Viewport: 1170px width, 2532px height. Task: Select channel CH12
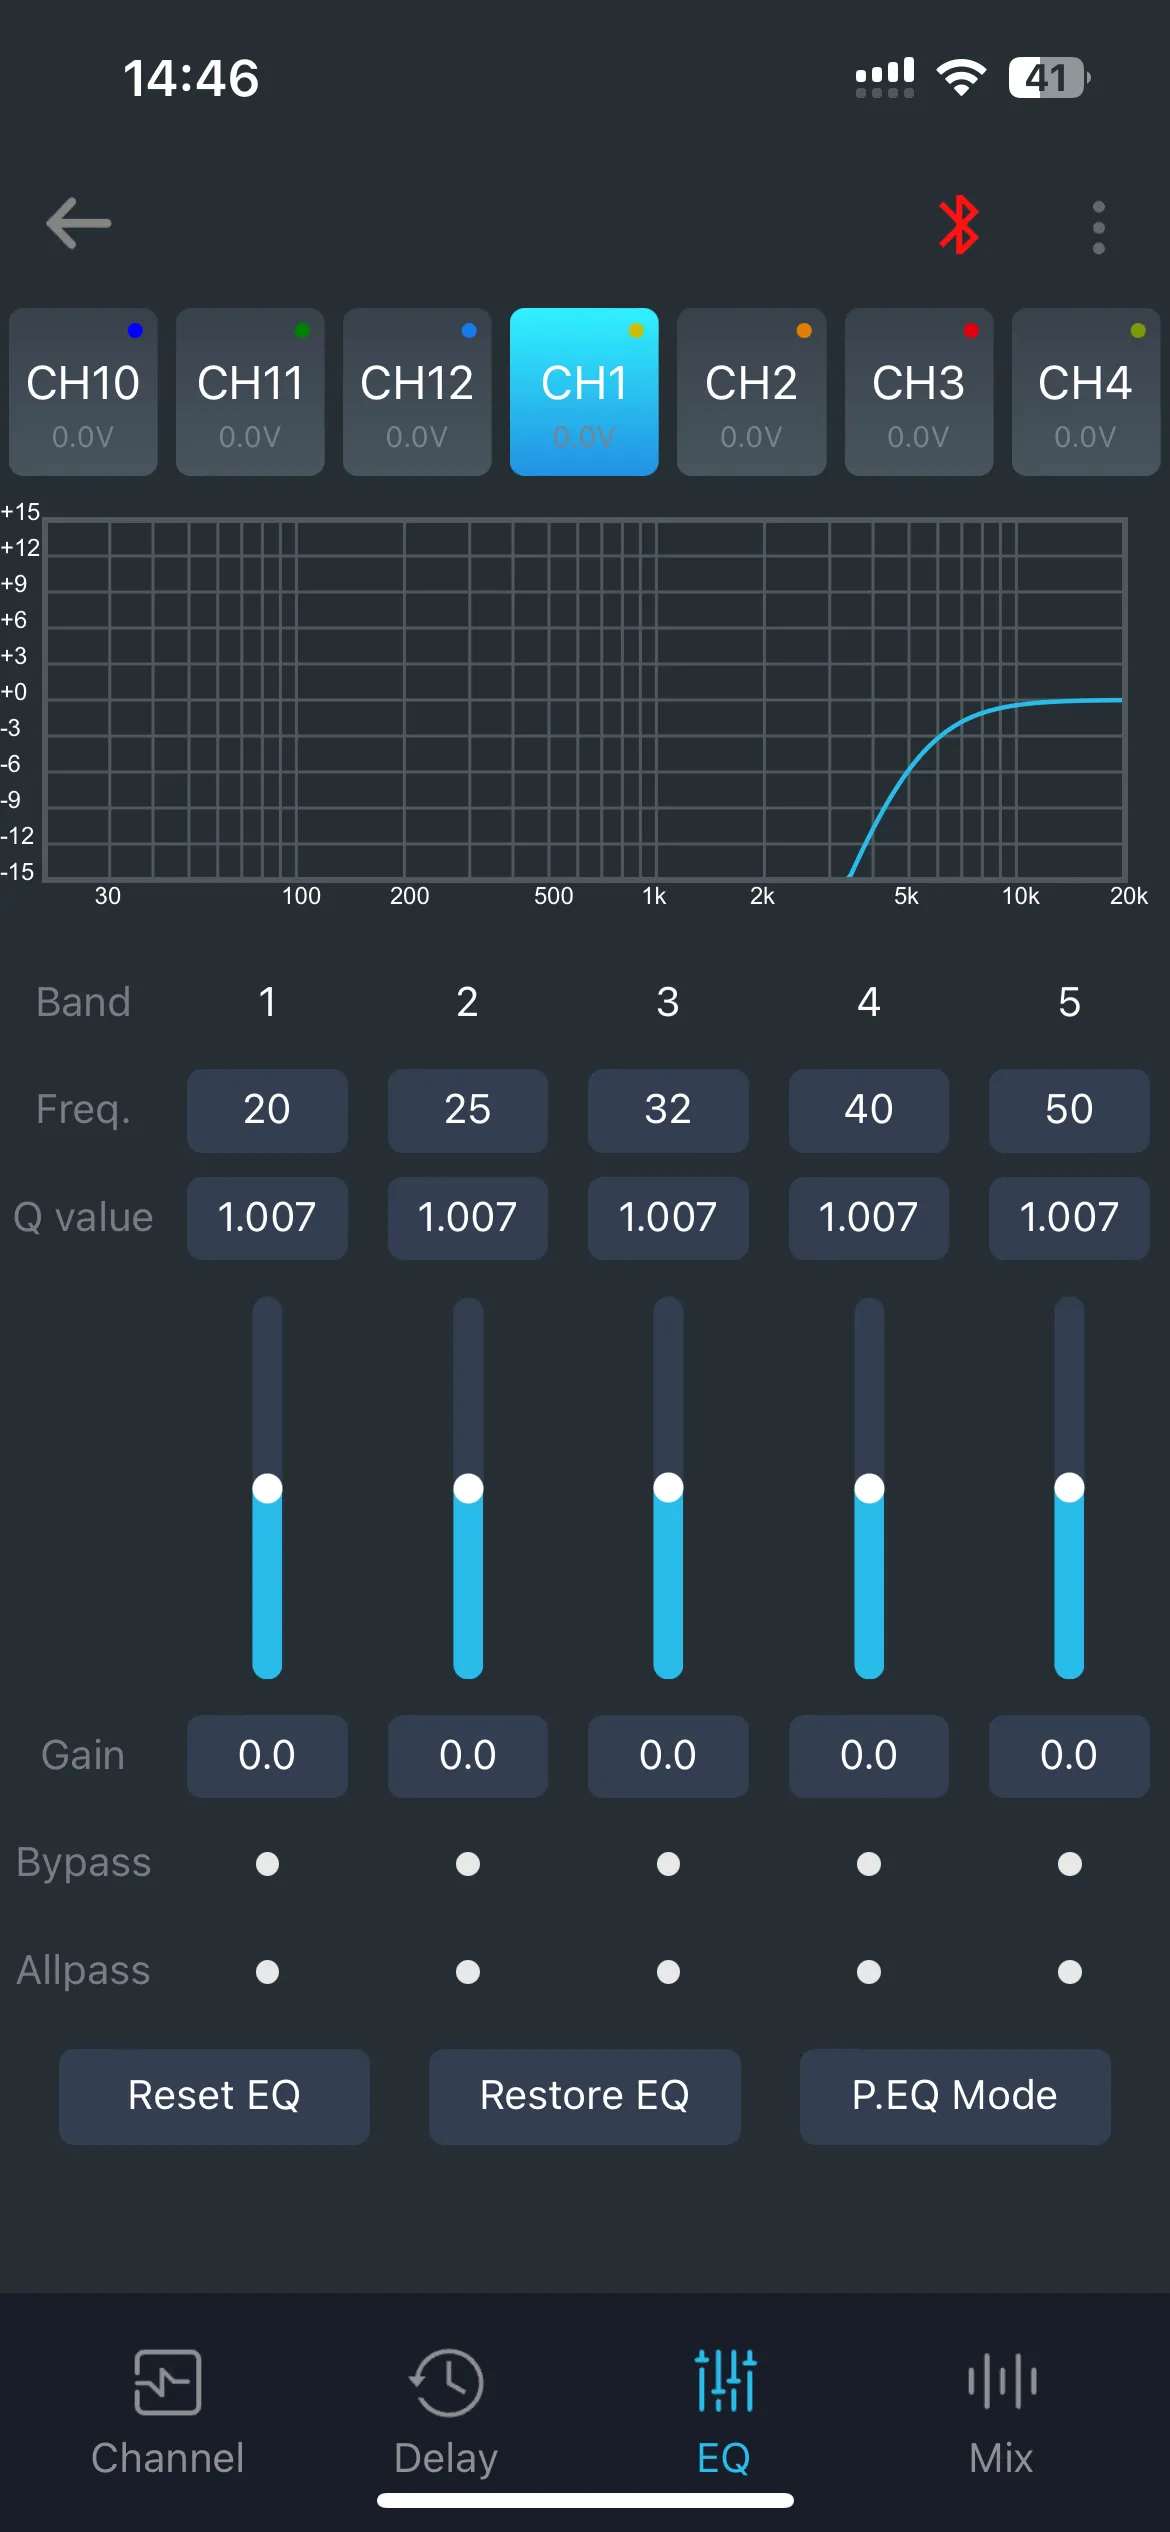click(x=417, y=392)
